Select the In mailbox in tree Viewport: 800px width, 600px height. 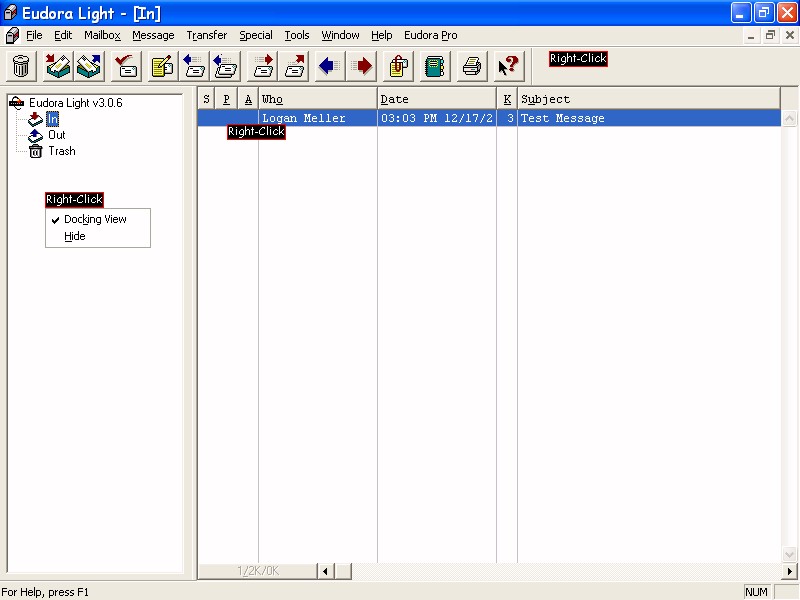click(x=53, y=119)
